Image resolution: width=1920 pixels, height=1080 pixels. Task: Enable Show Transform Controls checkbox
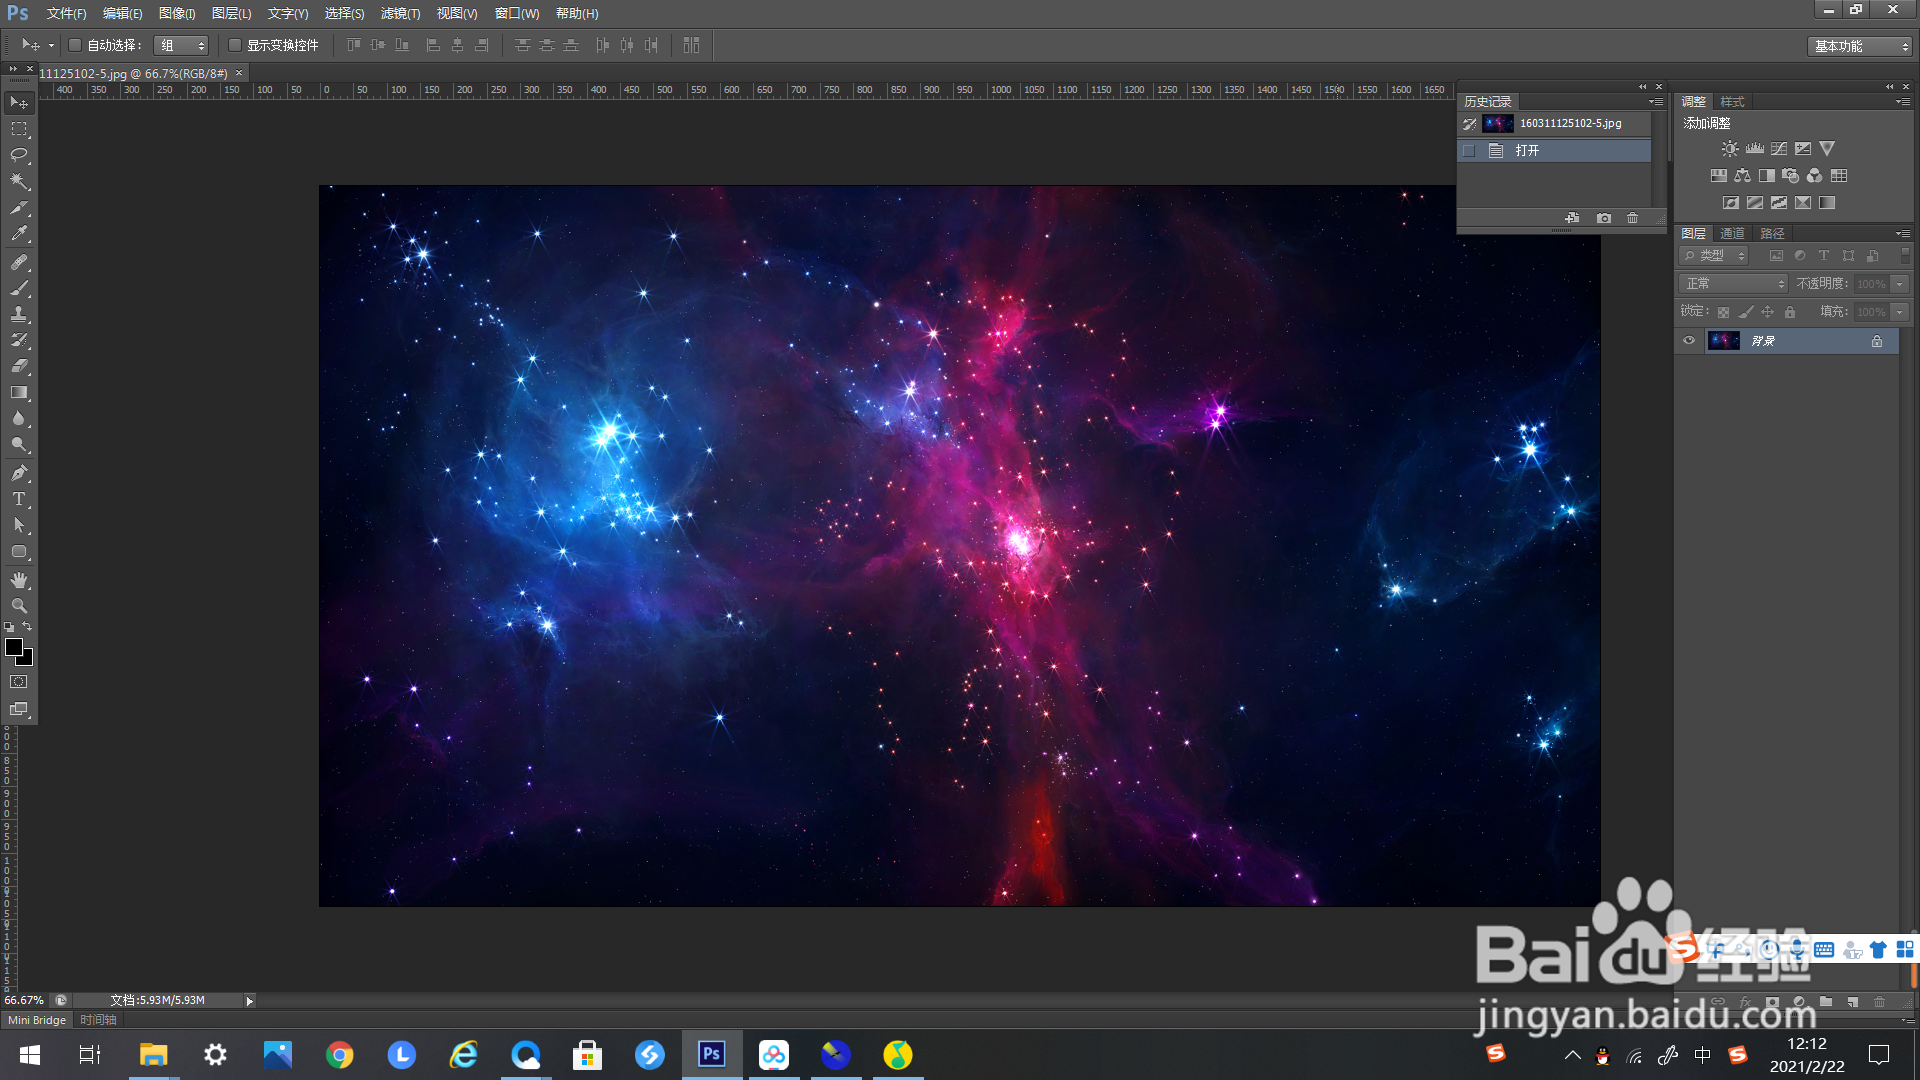(x=235, y=45)
